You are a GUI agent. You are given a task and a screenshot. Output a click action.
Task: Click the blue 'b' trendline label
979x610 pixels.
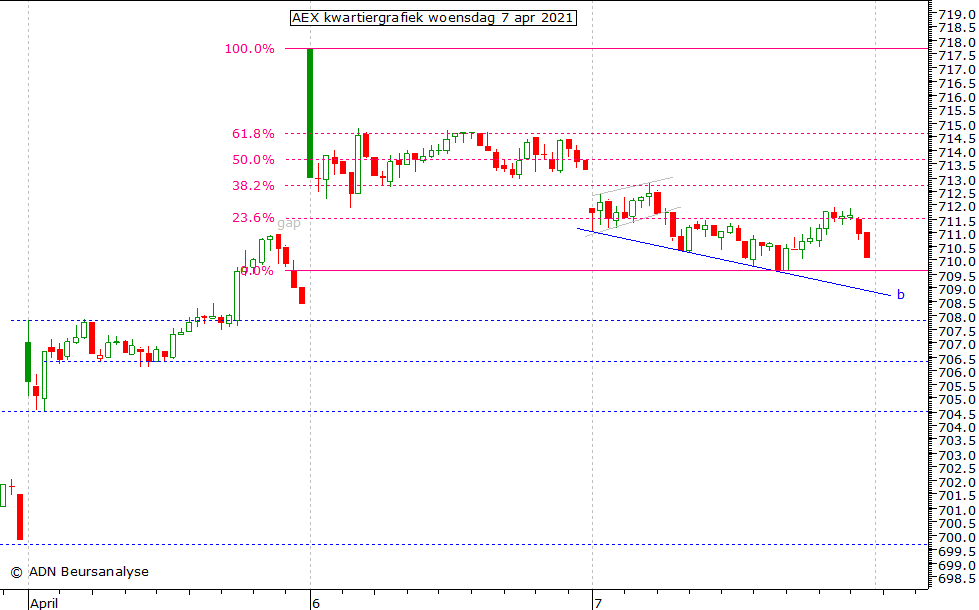[900, 294]
